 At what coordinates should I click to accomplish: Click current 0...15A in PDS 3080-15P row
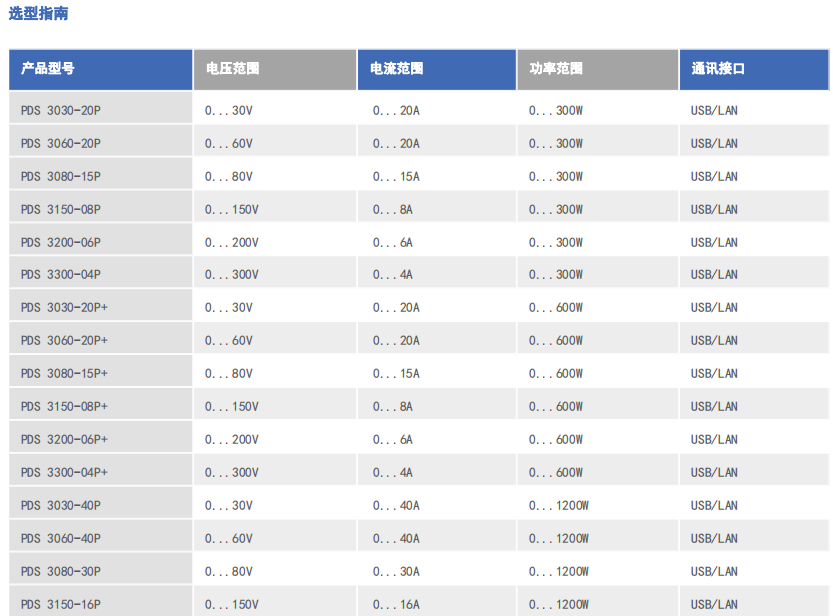click(396, 176)
